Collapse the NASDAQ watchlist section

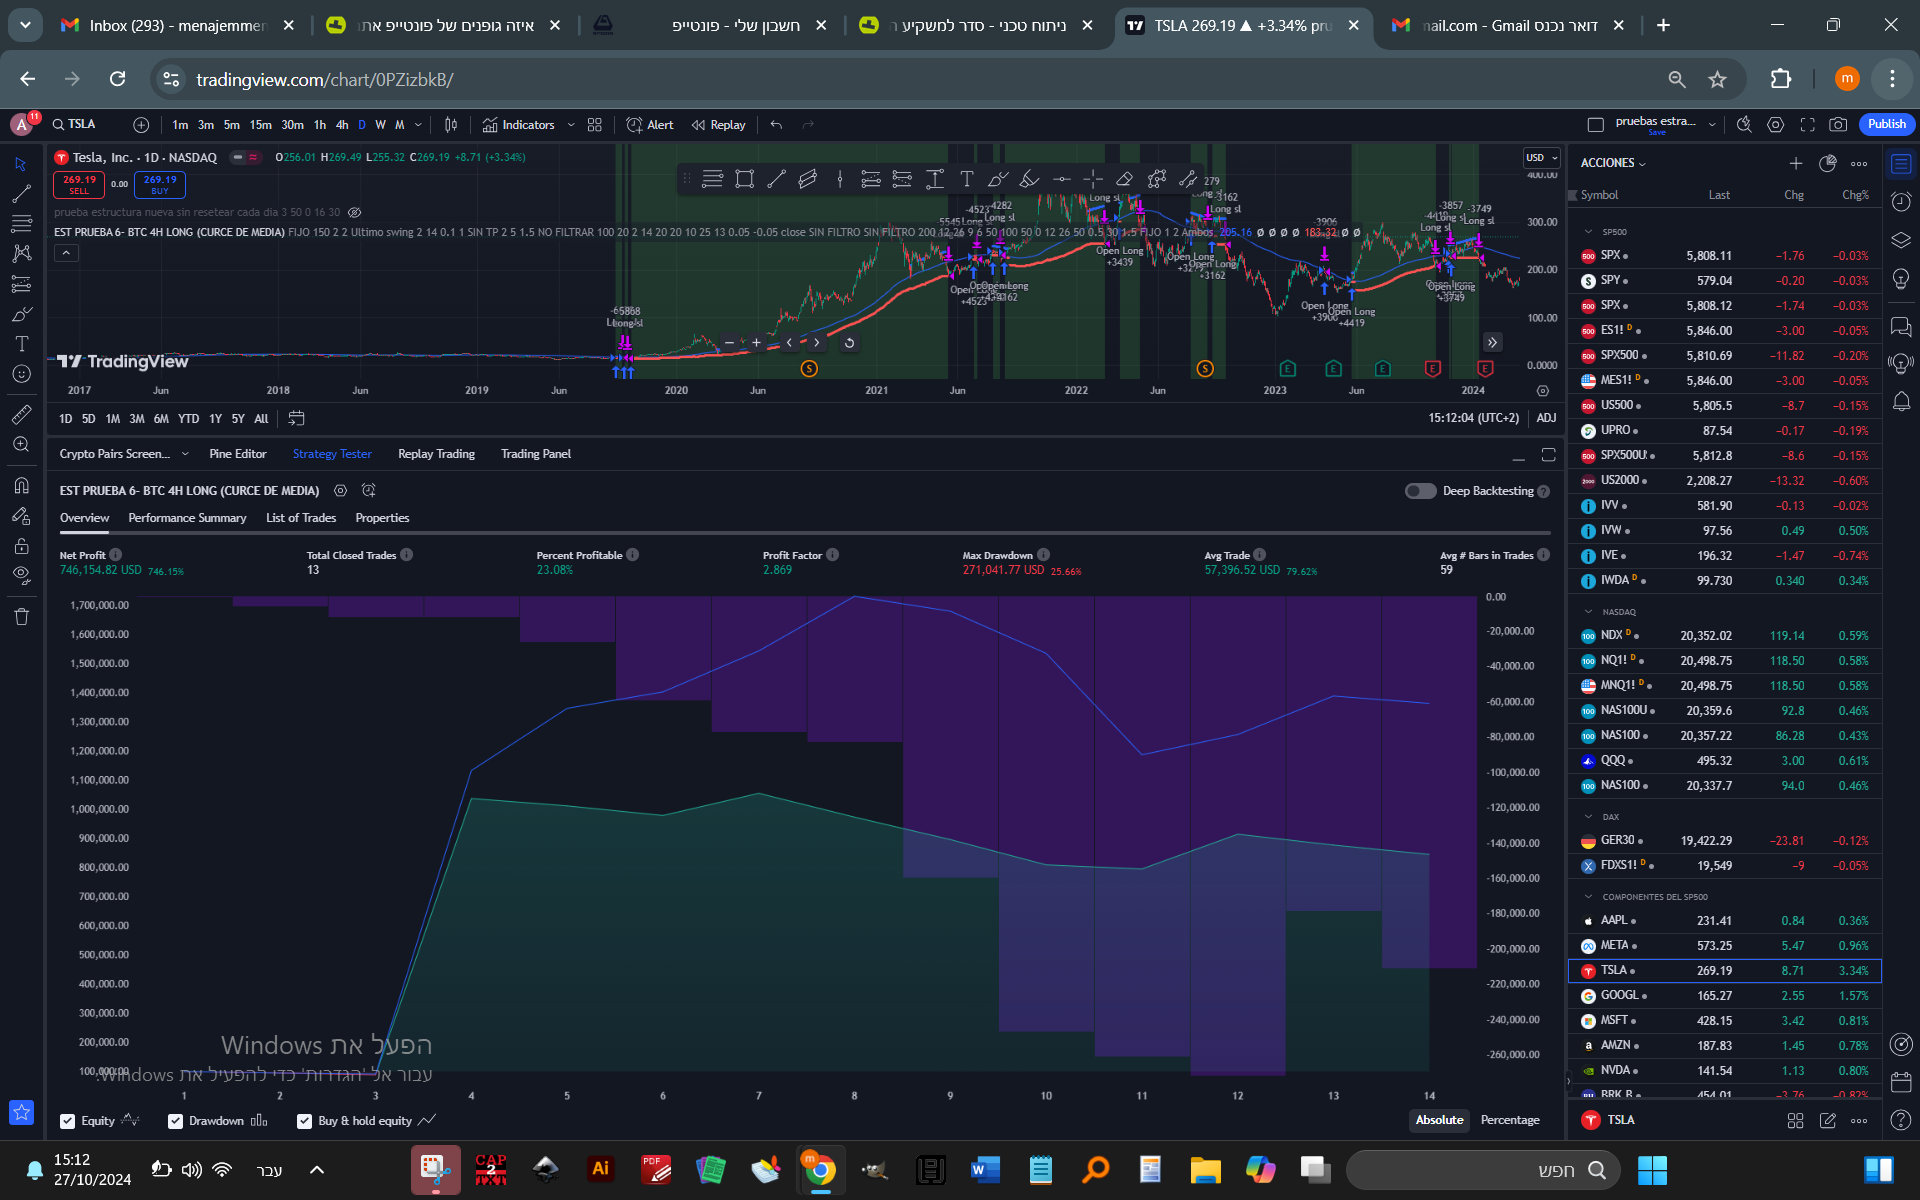(x=1588, y=612)
